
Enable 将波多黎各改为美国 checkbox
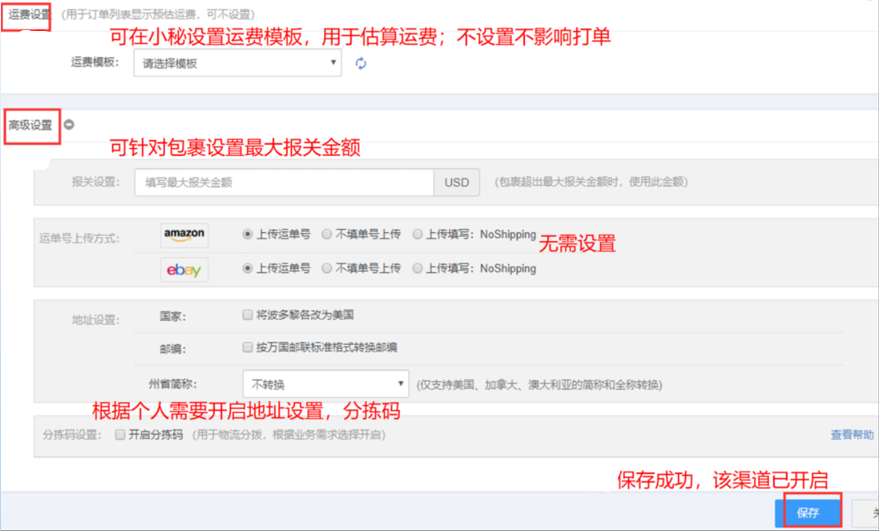(247, 315)
